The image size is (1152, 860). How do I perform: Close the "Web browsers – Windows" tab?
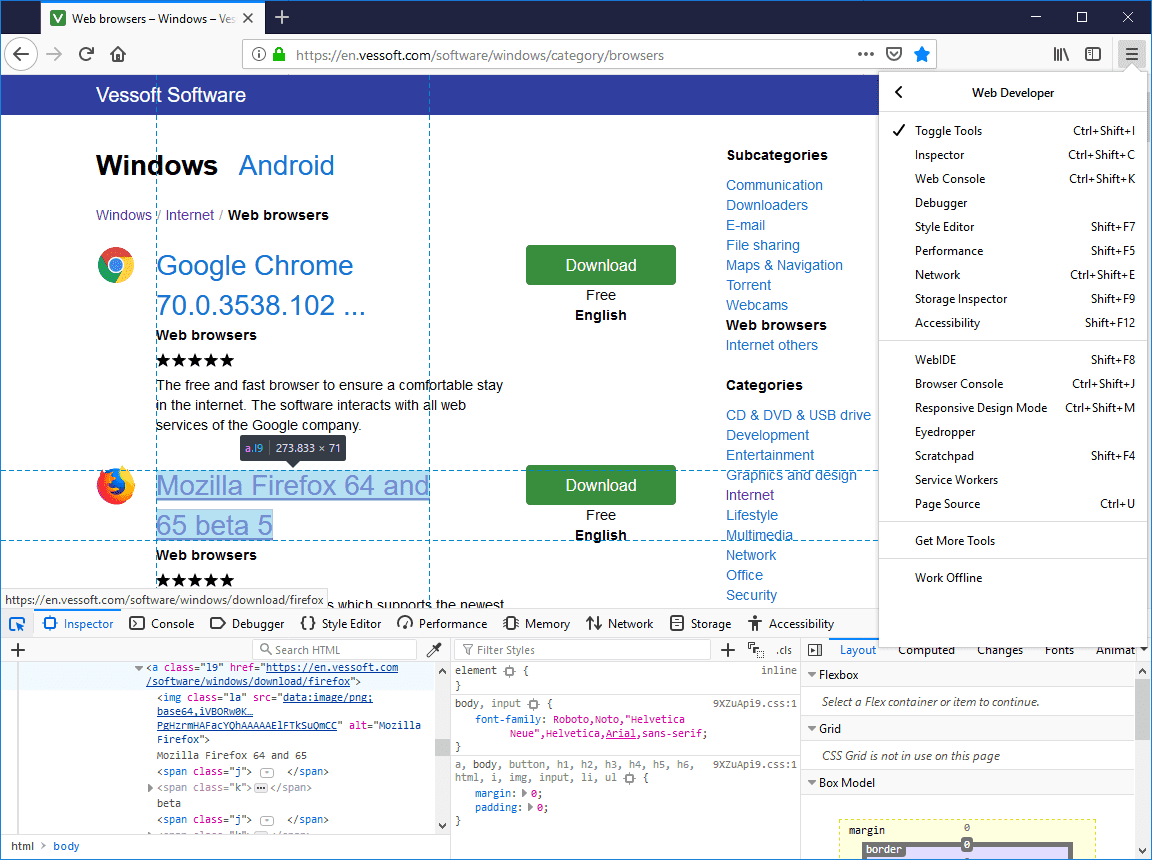click(248, 18)
